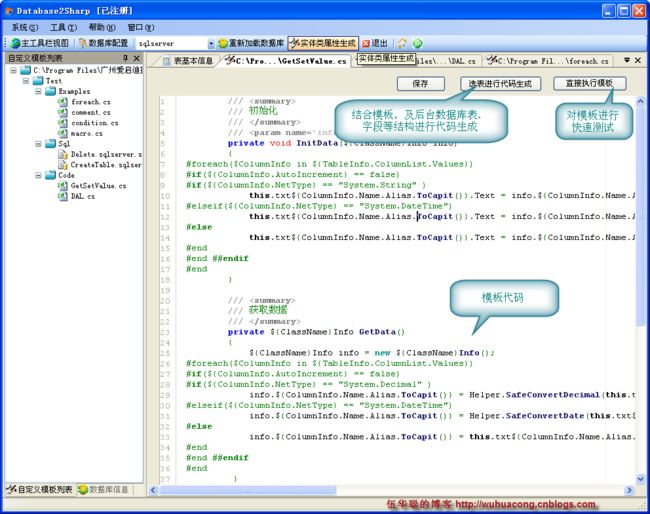The image size is (650, 514).
Task: Open the 系统 menu
Action: (25, 27)
